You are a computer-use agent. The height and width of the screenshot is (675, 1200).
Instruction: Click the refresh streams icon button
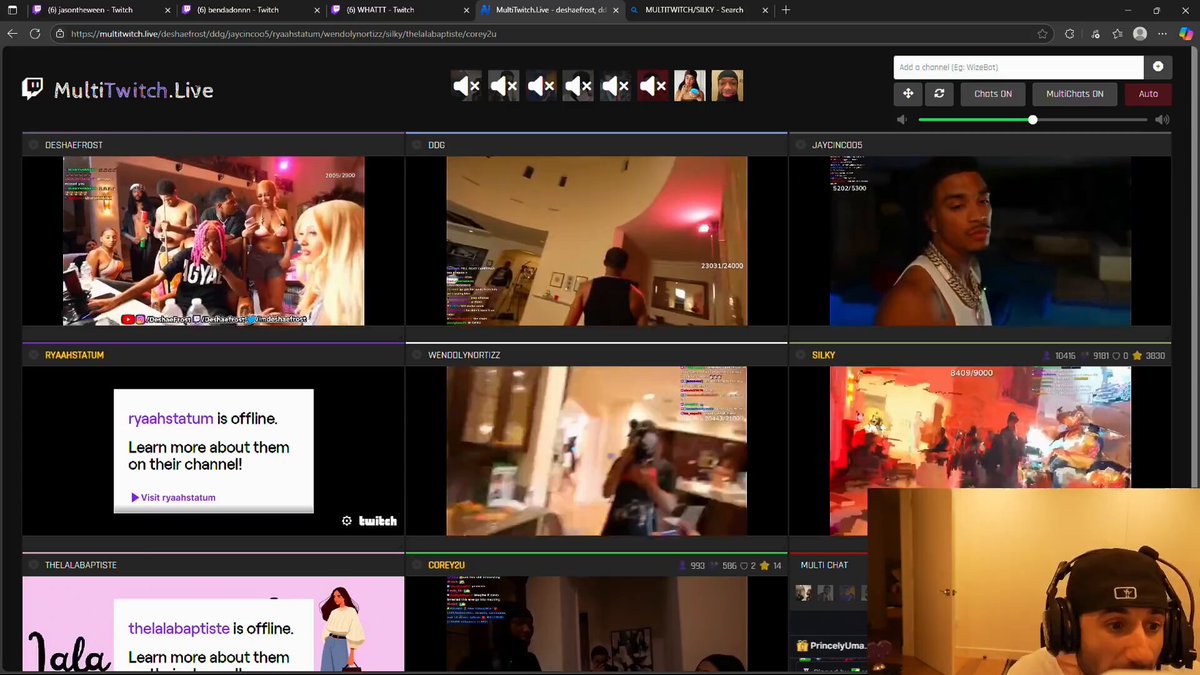tap(939, 94)
